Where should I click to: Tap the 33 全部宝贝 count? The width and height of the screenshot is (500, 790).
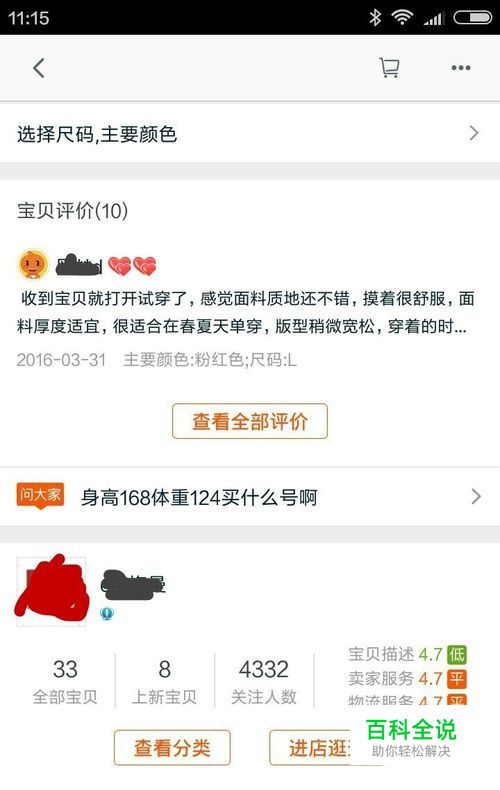point(65,681)
